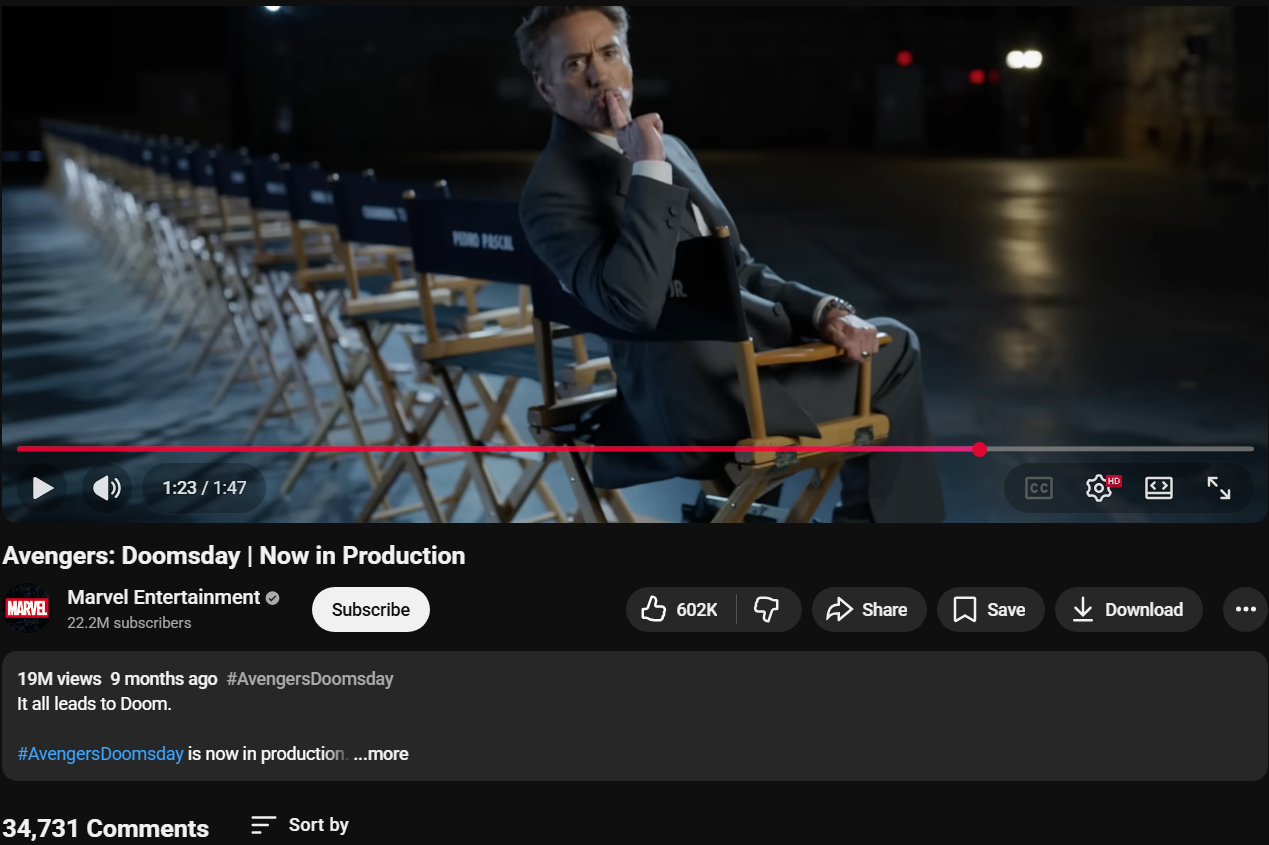Expand the description with ...more
Image resolution: width=1269 pixels, height=845 pixels.
(x=381, y=754)
